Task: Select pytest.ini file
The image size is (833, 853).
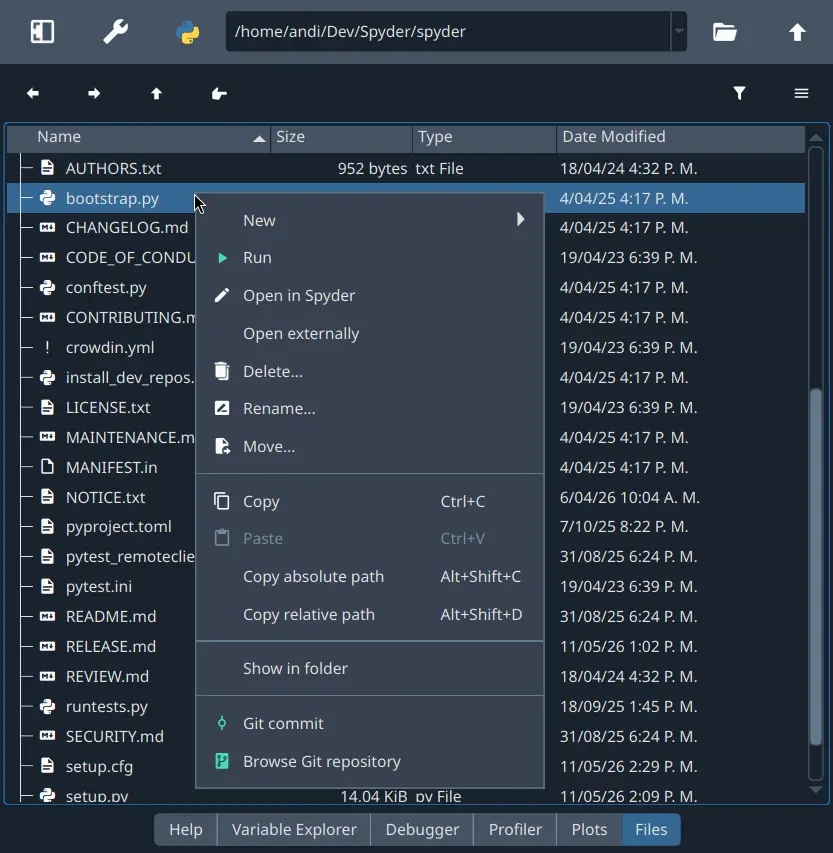Action: pyautogui.click(x=98, y=586)
